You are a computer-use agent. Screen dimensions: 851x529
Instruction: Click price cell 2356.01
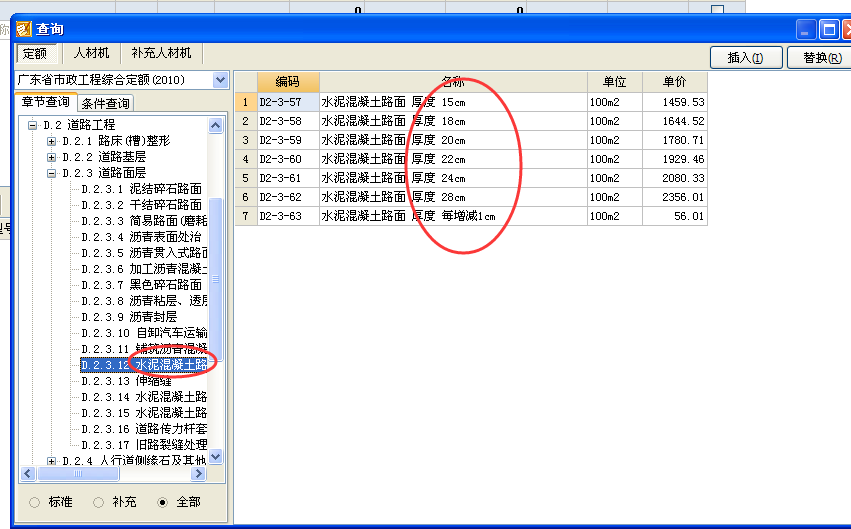click(675, 197)
